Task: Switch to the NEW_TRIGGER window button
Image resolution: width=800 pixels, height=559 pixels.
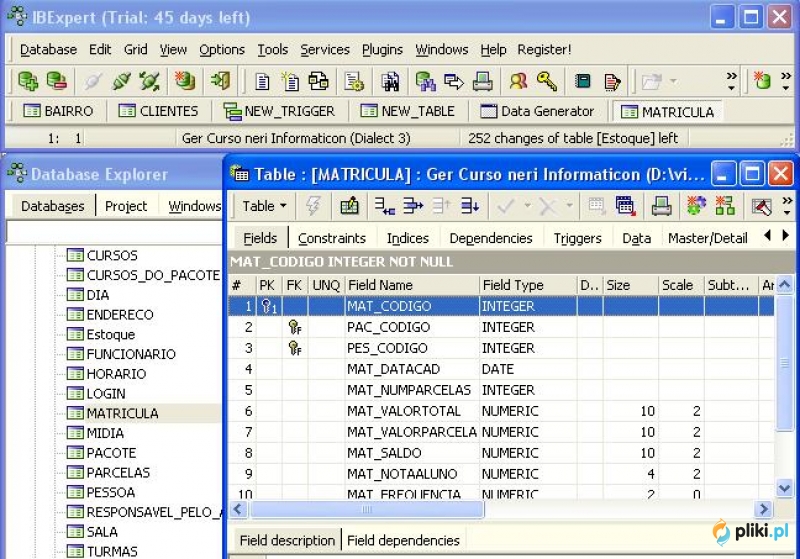Action: (x=279, y=111)
